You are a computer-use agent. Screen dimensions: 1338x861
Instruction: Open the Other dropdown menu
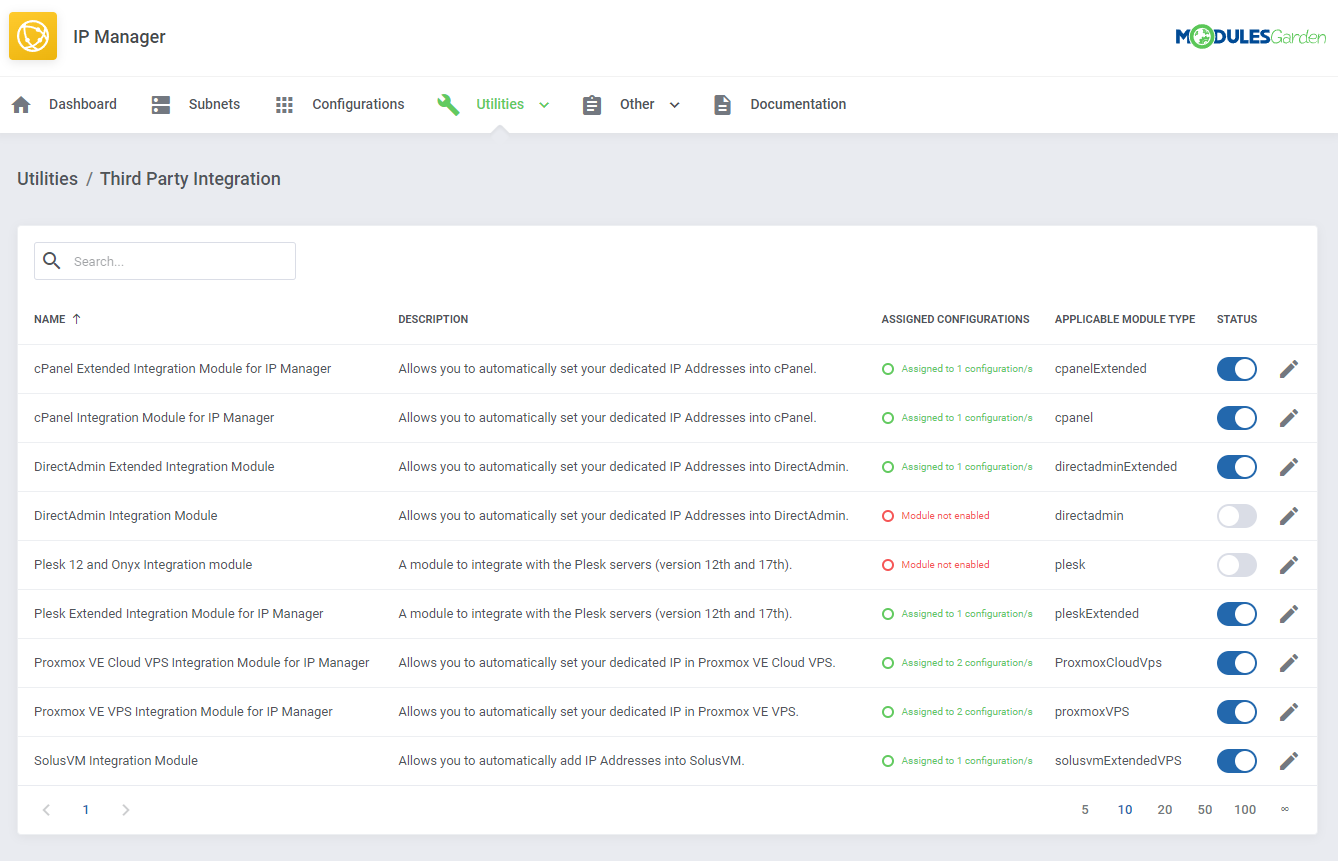point(674,104)
